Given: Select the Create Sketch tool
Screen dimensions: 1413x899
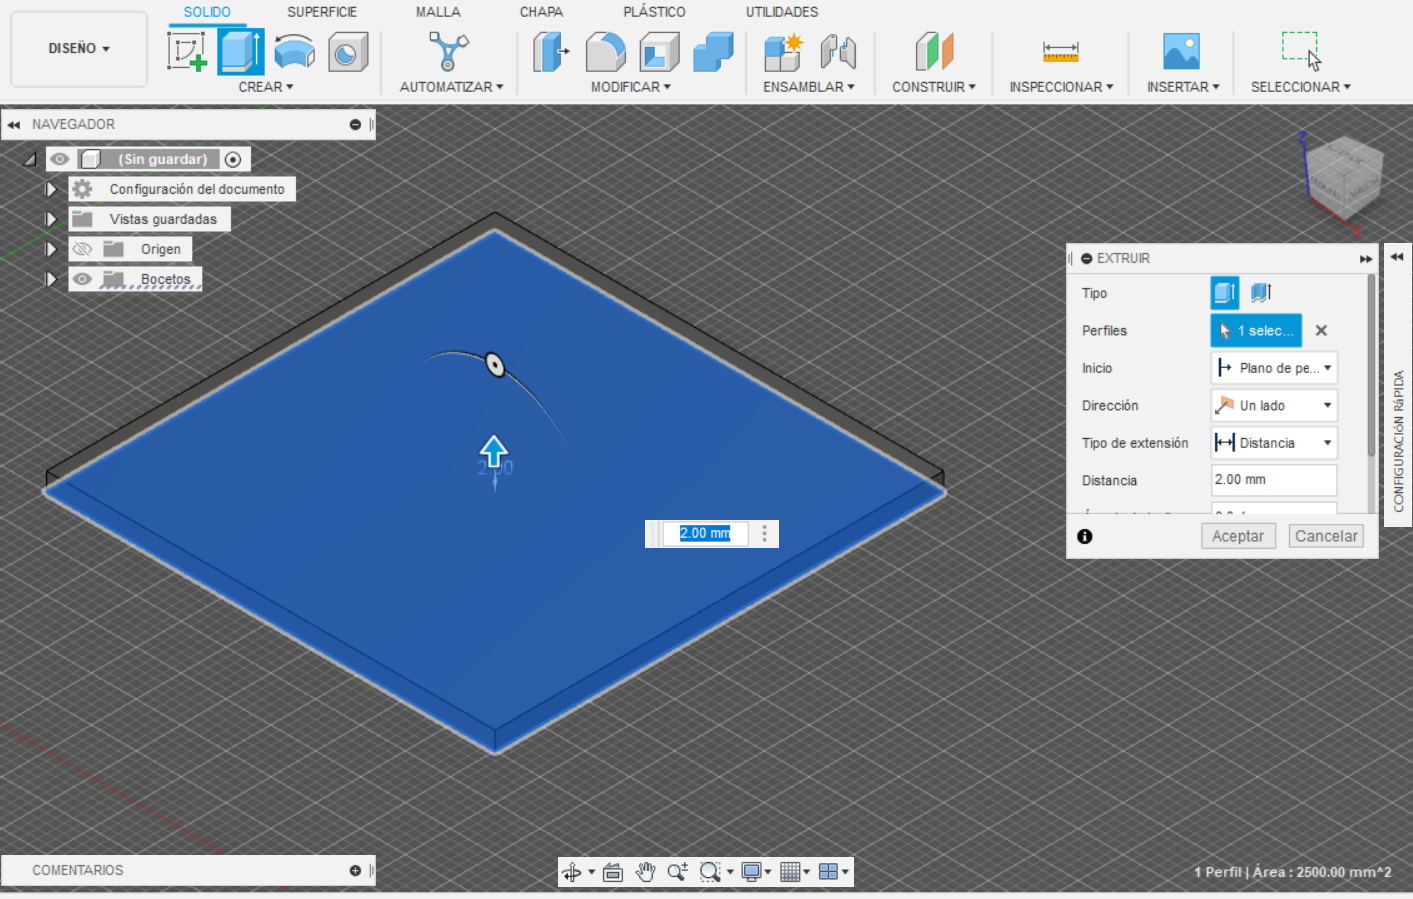Looking at the screenshot, I should [187, 52].
